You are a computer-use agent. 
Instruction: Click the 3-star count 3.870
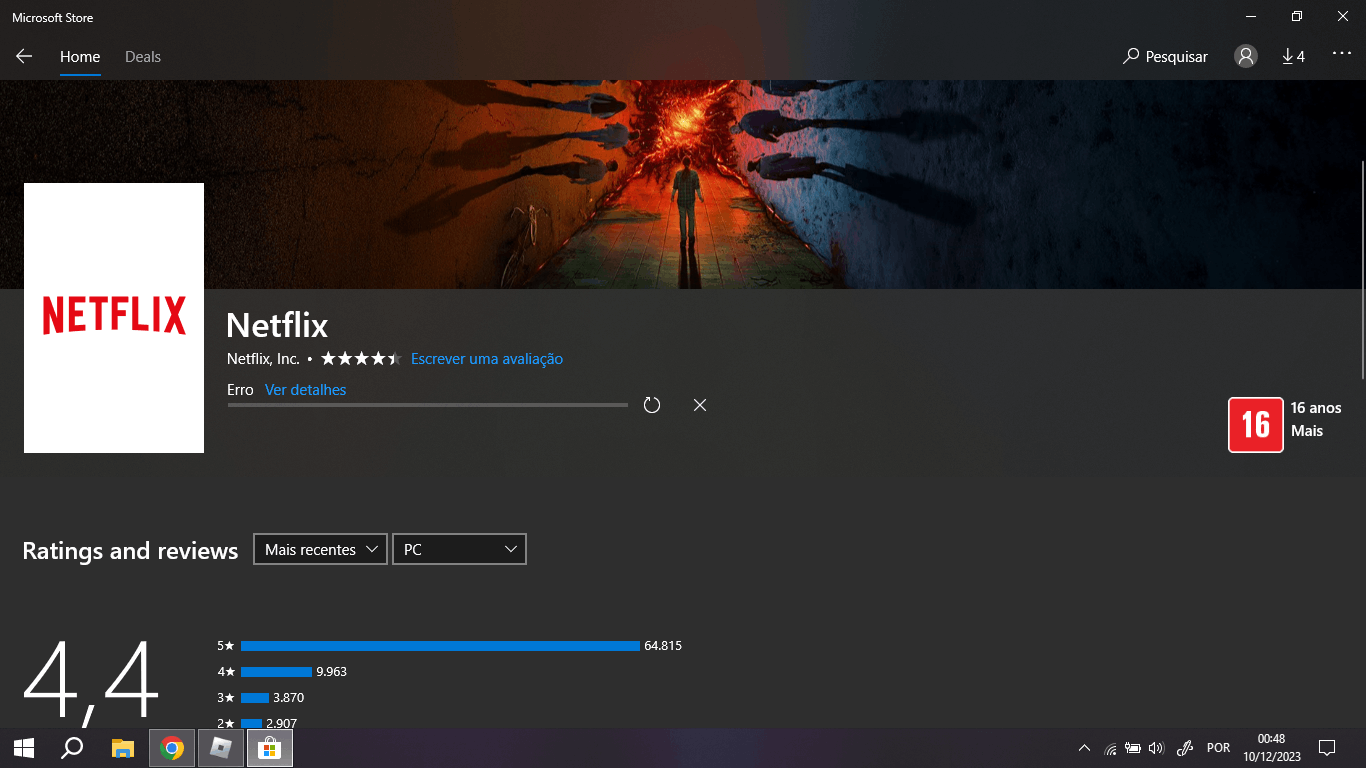pyautogui.click(x=288, y=698)
